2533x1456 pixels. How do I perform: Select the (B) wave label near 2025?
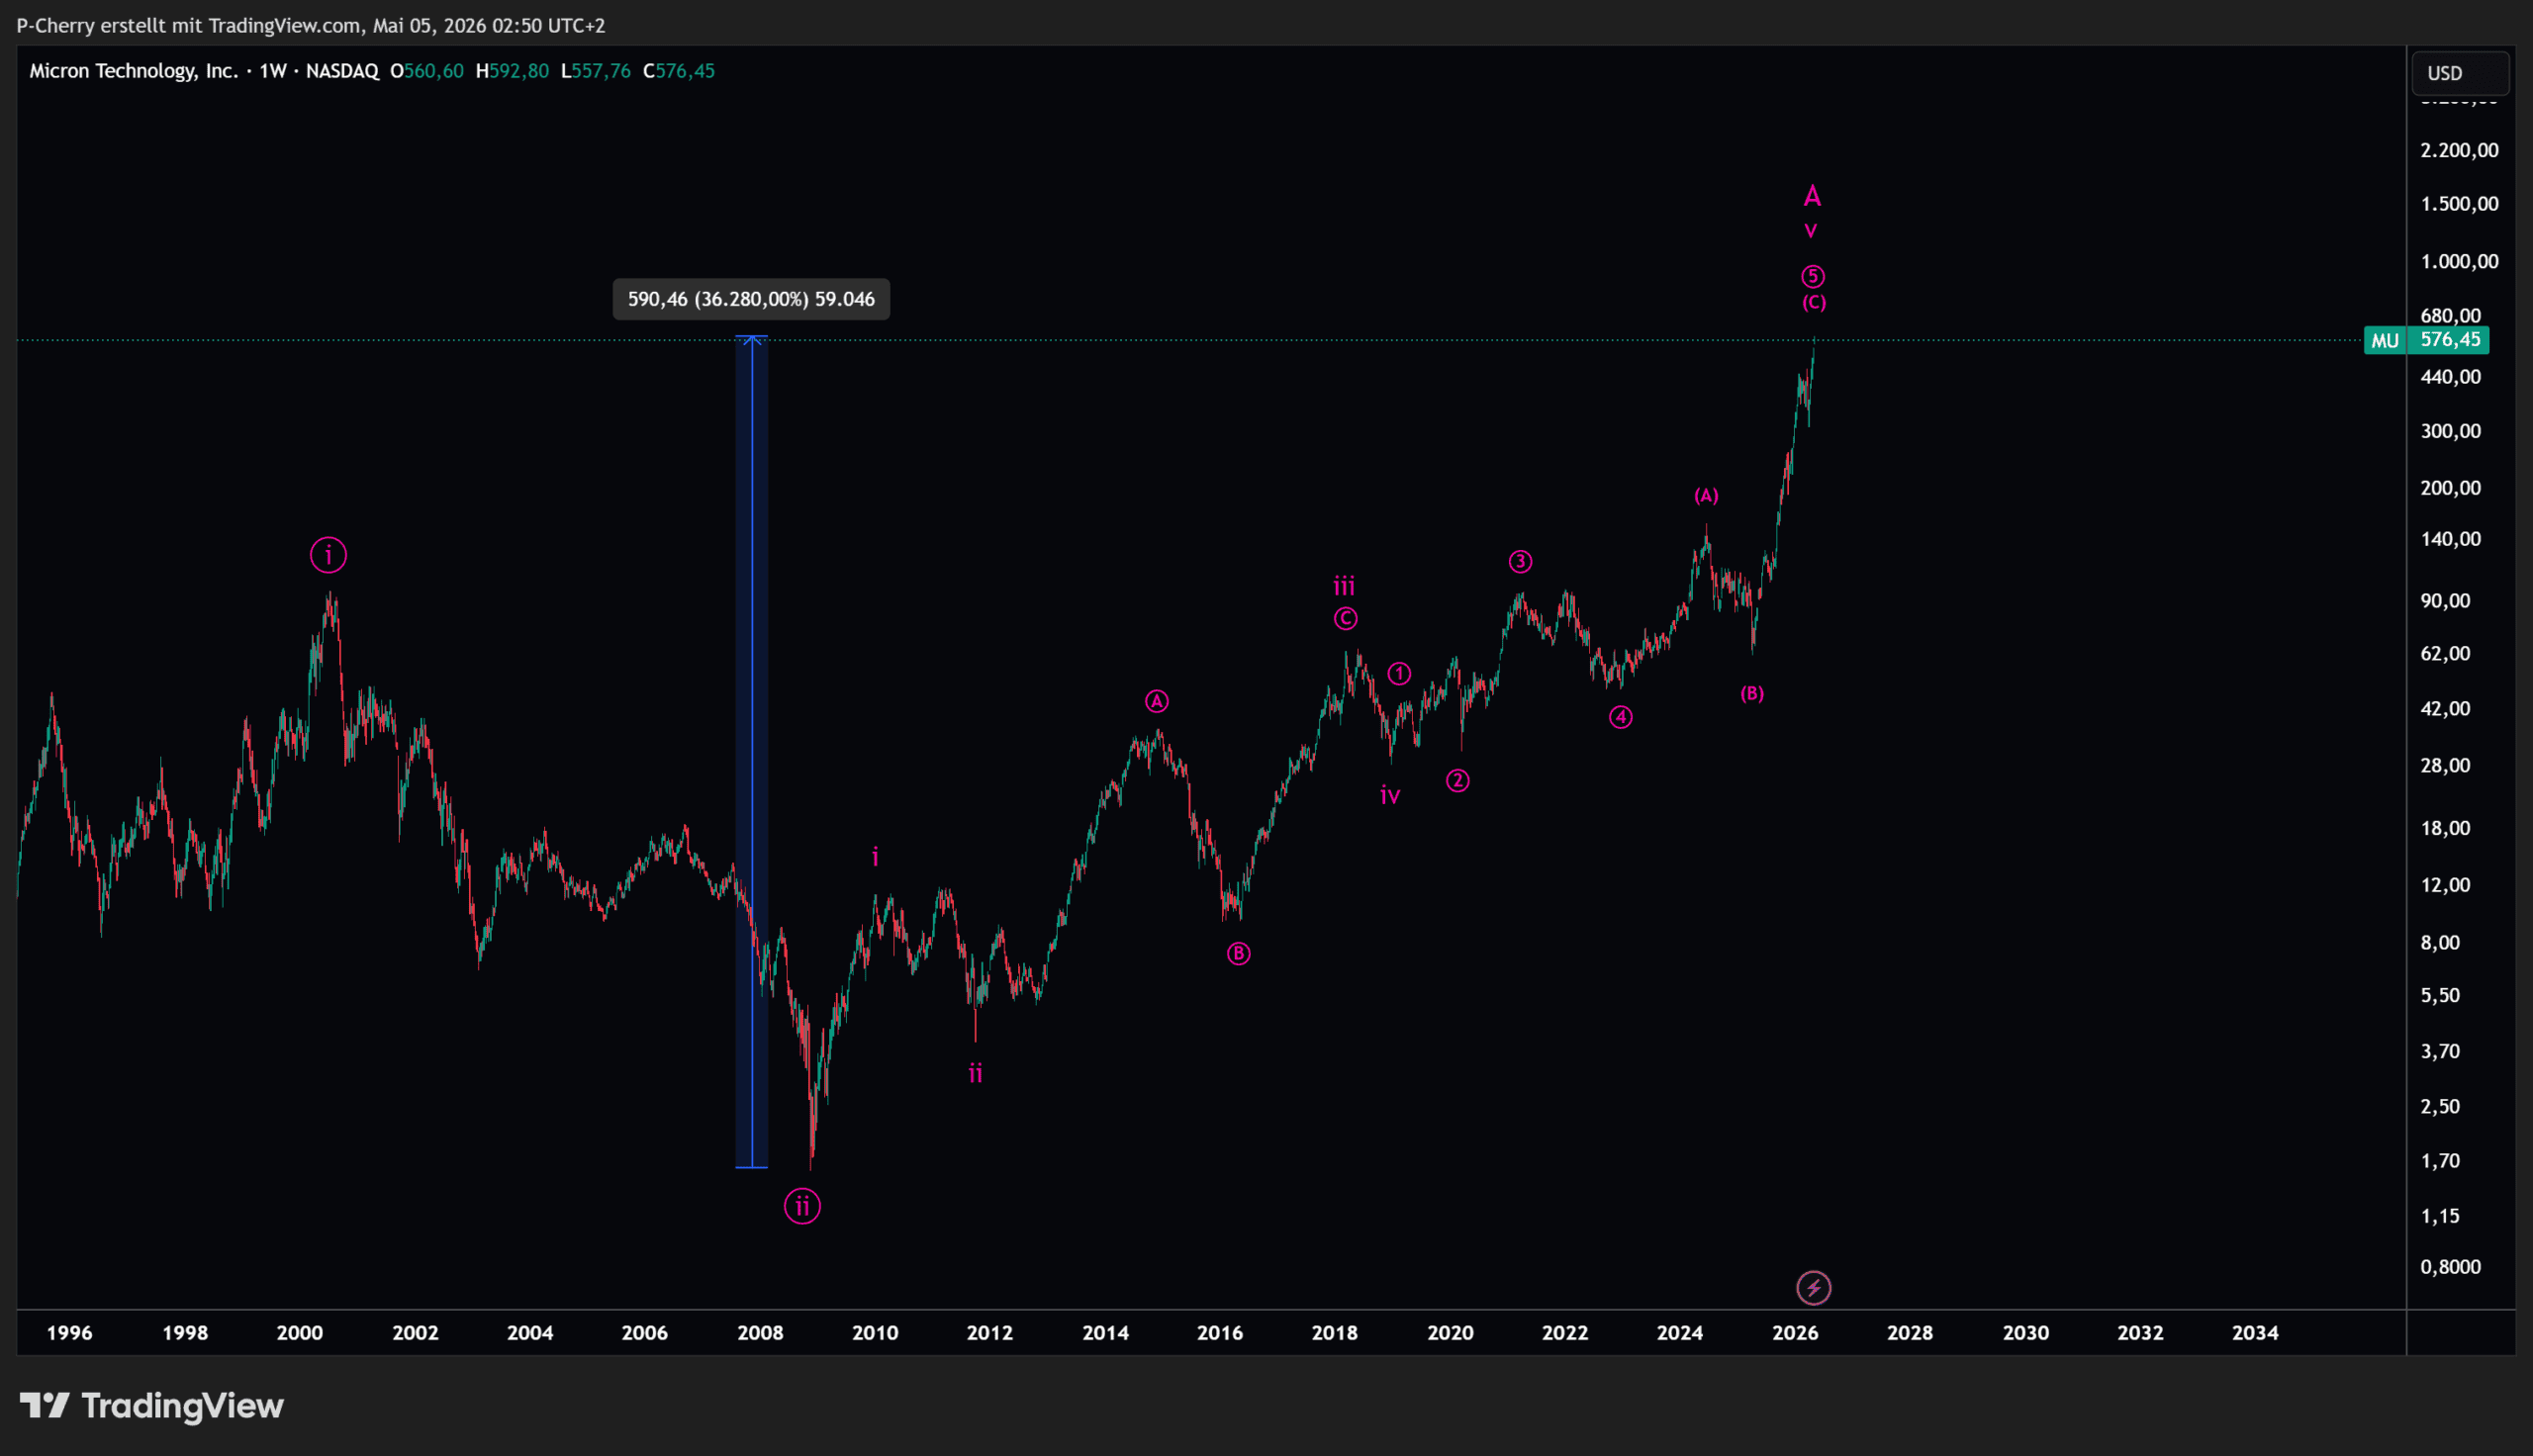click(1752, 693)
